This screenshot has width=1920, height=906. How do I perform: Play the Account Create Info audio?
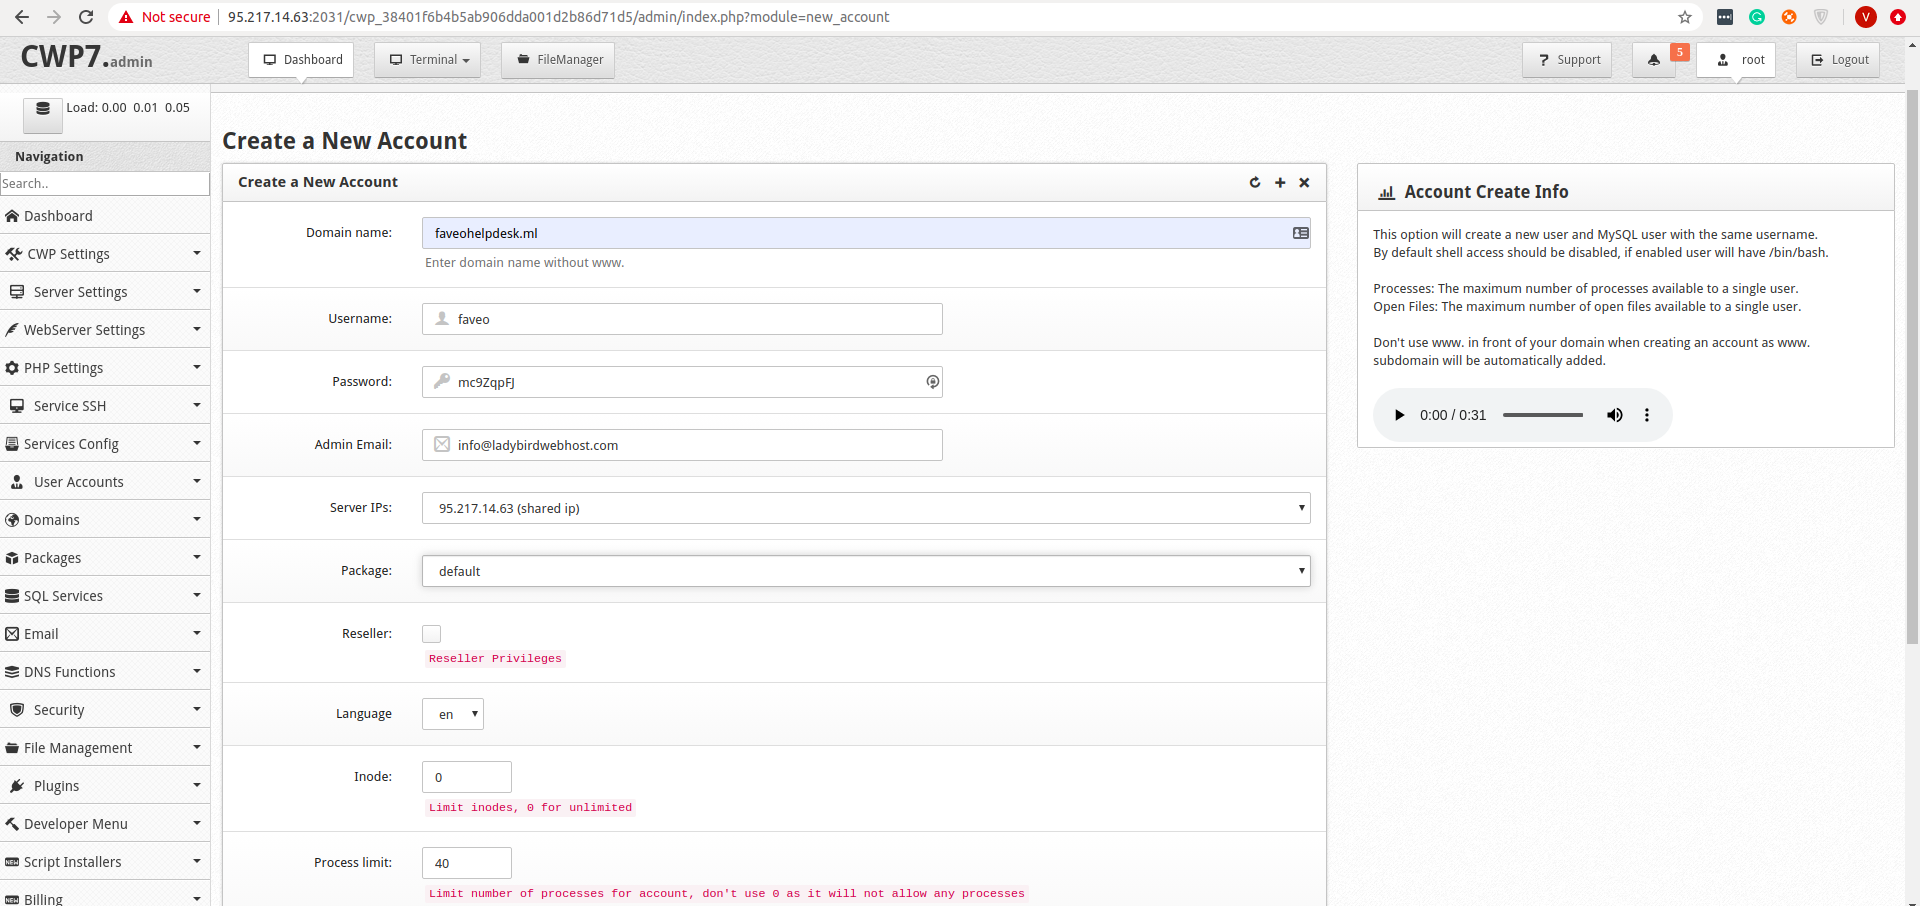1400,415
